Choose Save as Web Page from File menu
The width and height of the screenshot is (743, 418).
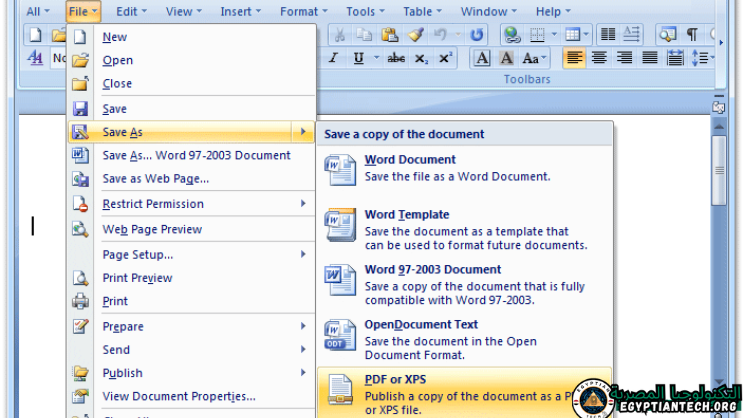tap(192, 179)
